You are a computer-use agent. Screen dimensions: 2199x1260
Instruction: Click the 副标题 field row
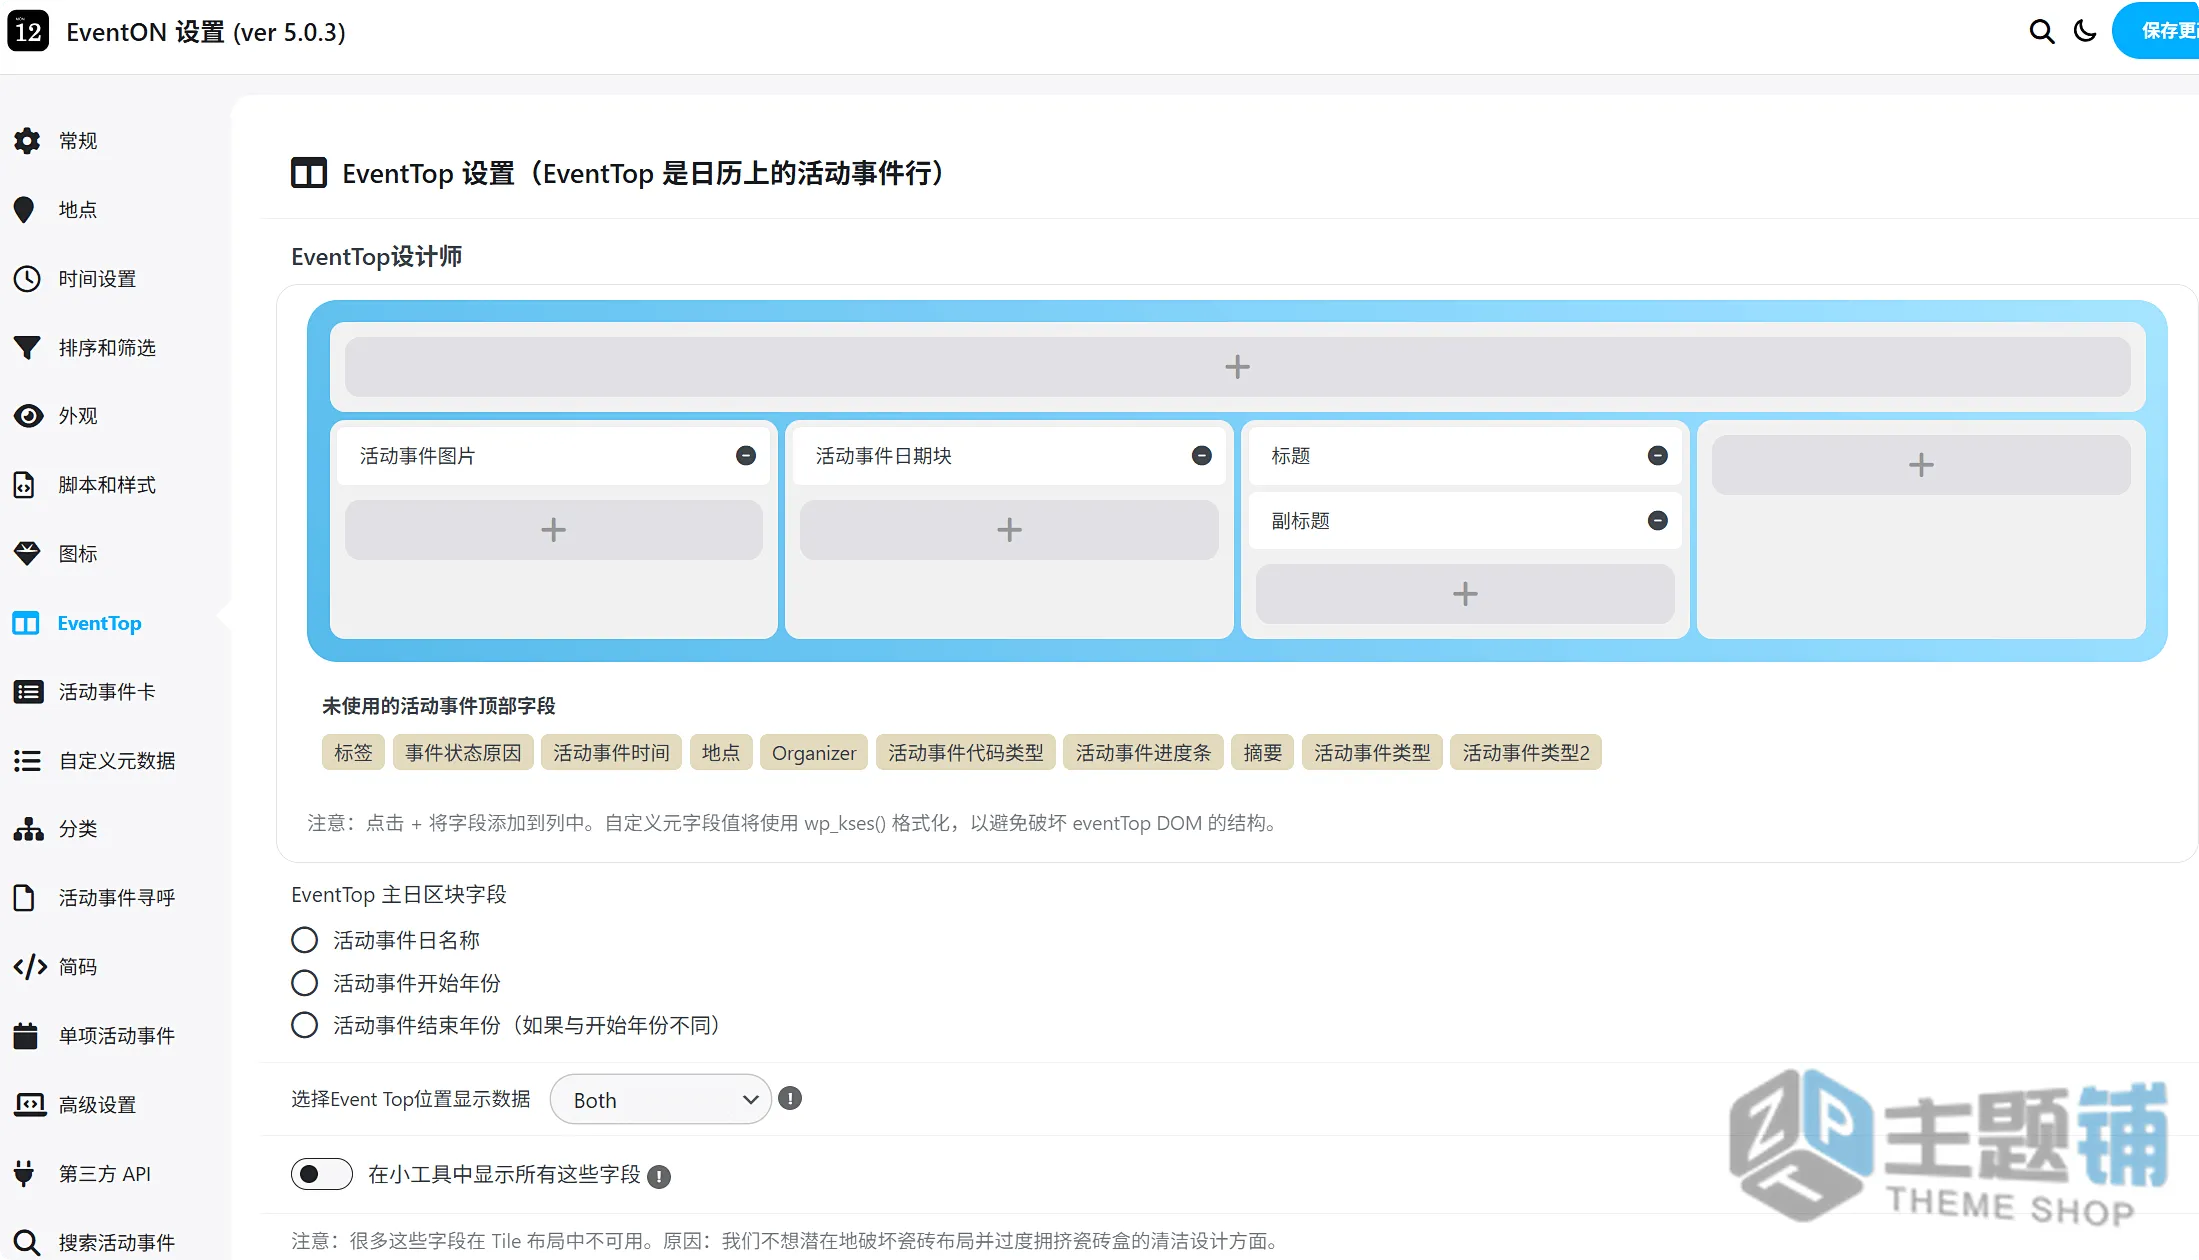(x=1465, y=521)
